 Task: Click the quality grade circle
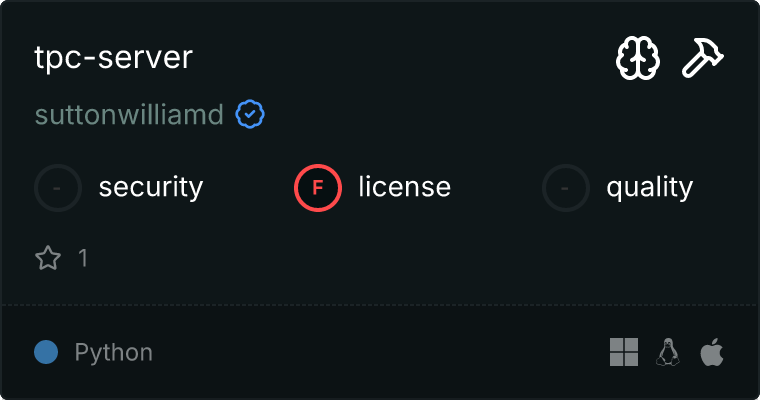(566, 187)
